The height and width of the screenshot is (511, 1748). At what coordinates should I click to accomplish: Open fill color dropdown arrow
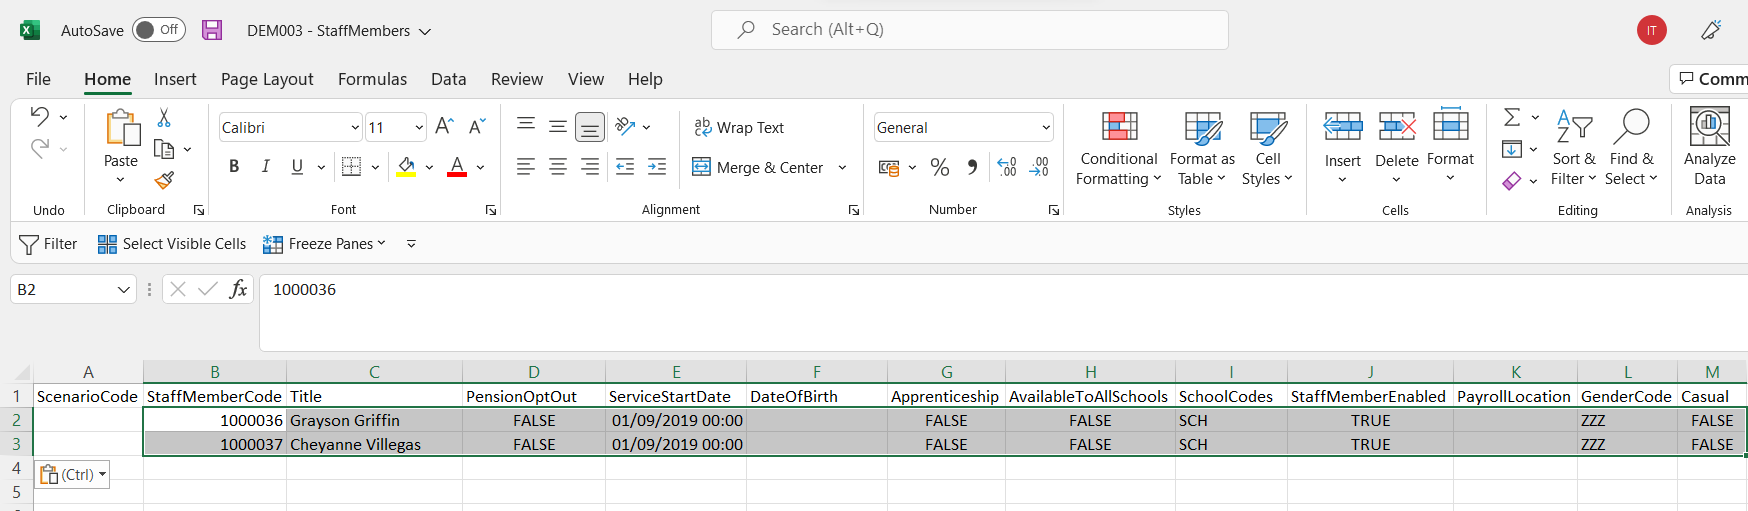429,168
